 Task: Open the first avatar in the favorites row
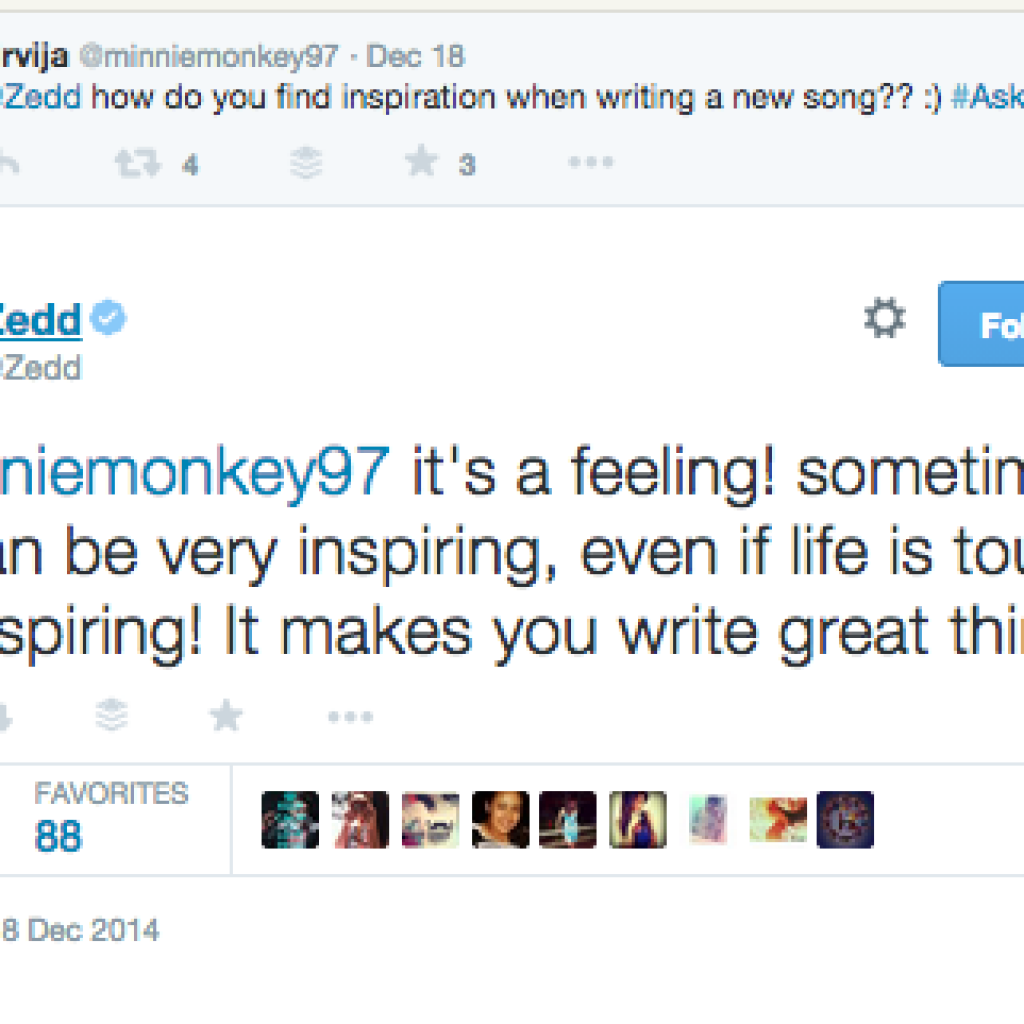290,820
